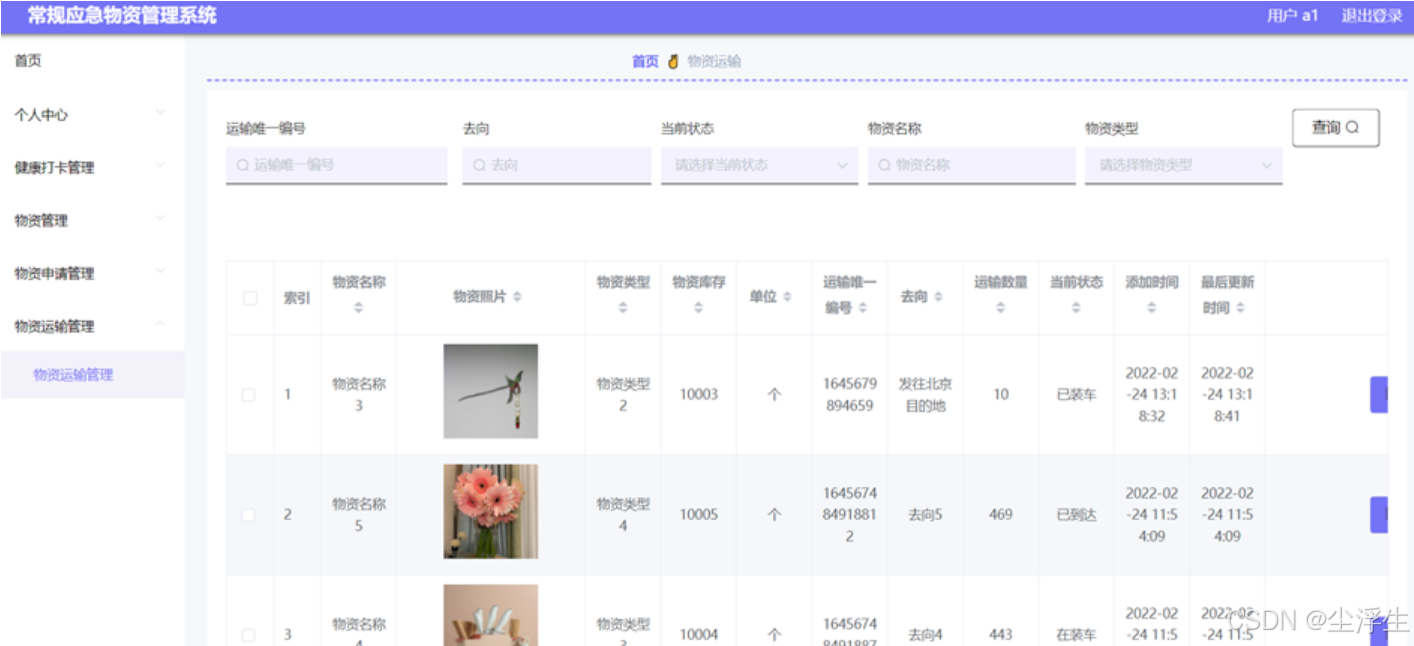Click the 发往北京目的地 cell
The width and height of the screenshot is (1414, 646).
point(925,395)
